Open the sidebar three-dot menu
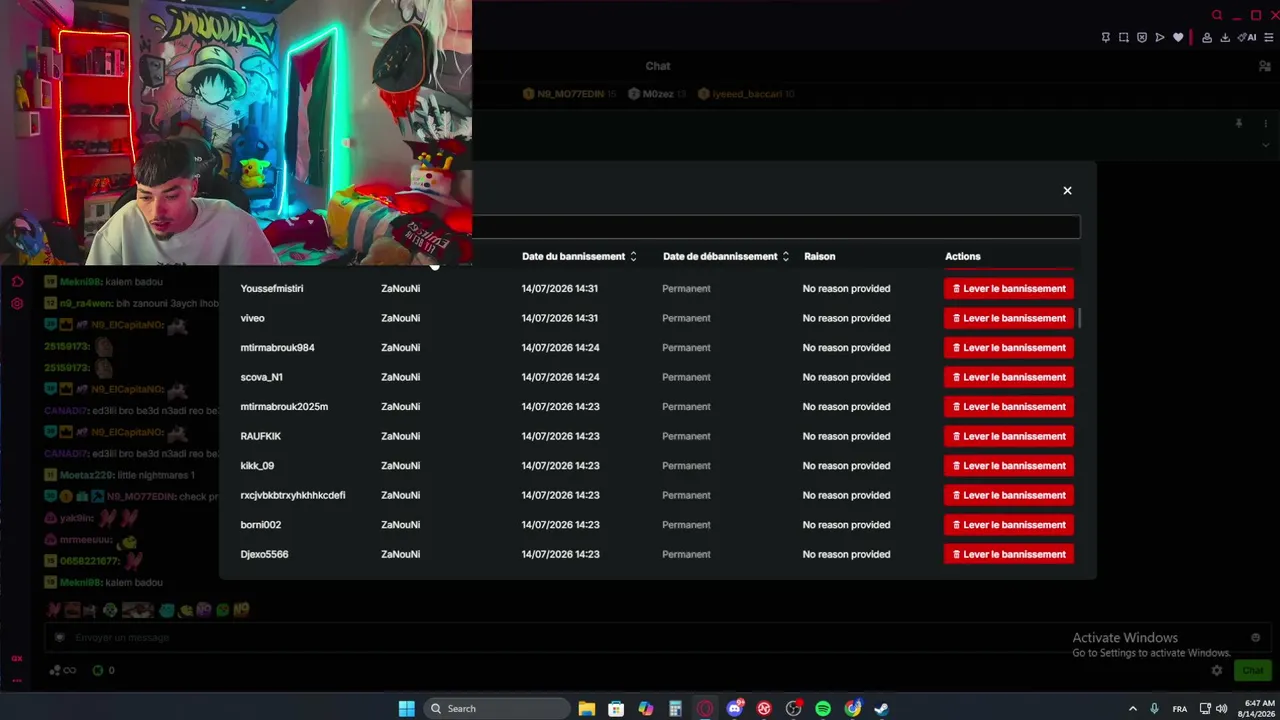 17,680
